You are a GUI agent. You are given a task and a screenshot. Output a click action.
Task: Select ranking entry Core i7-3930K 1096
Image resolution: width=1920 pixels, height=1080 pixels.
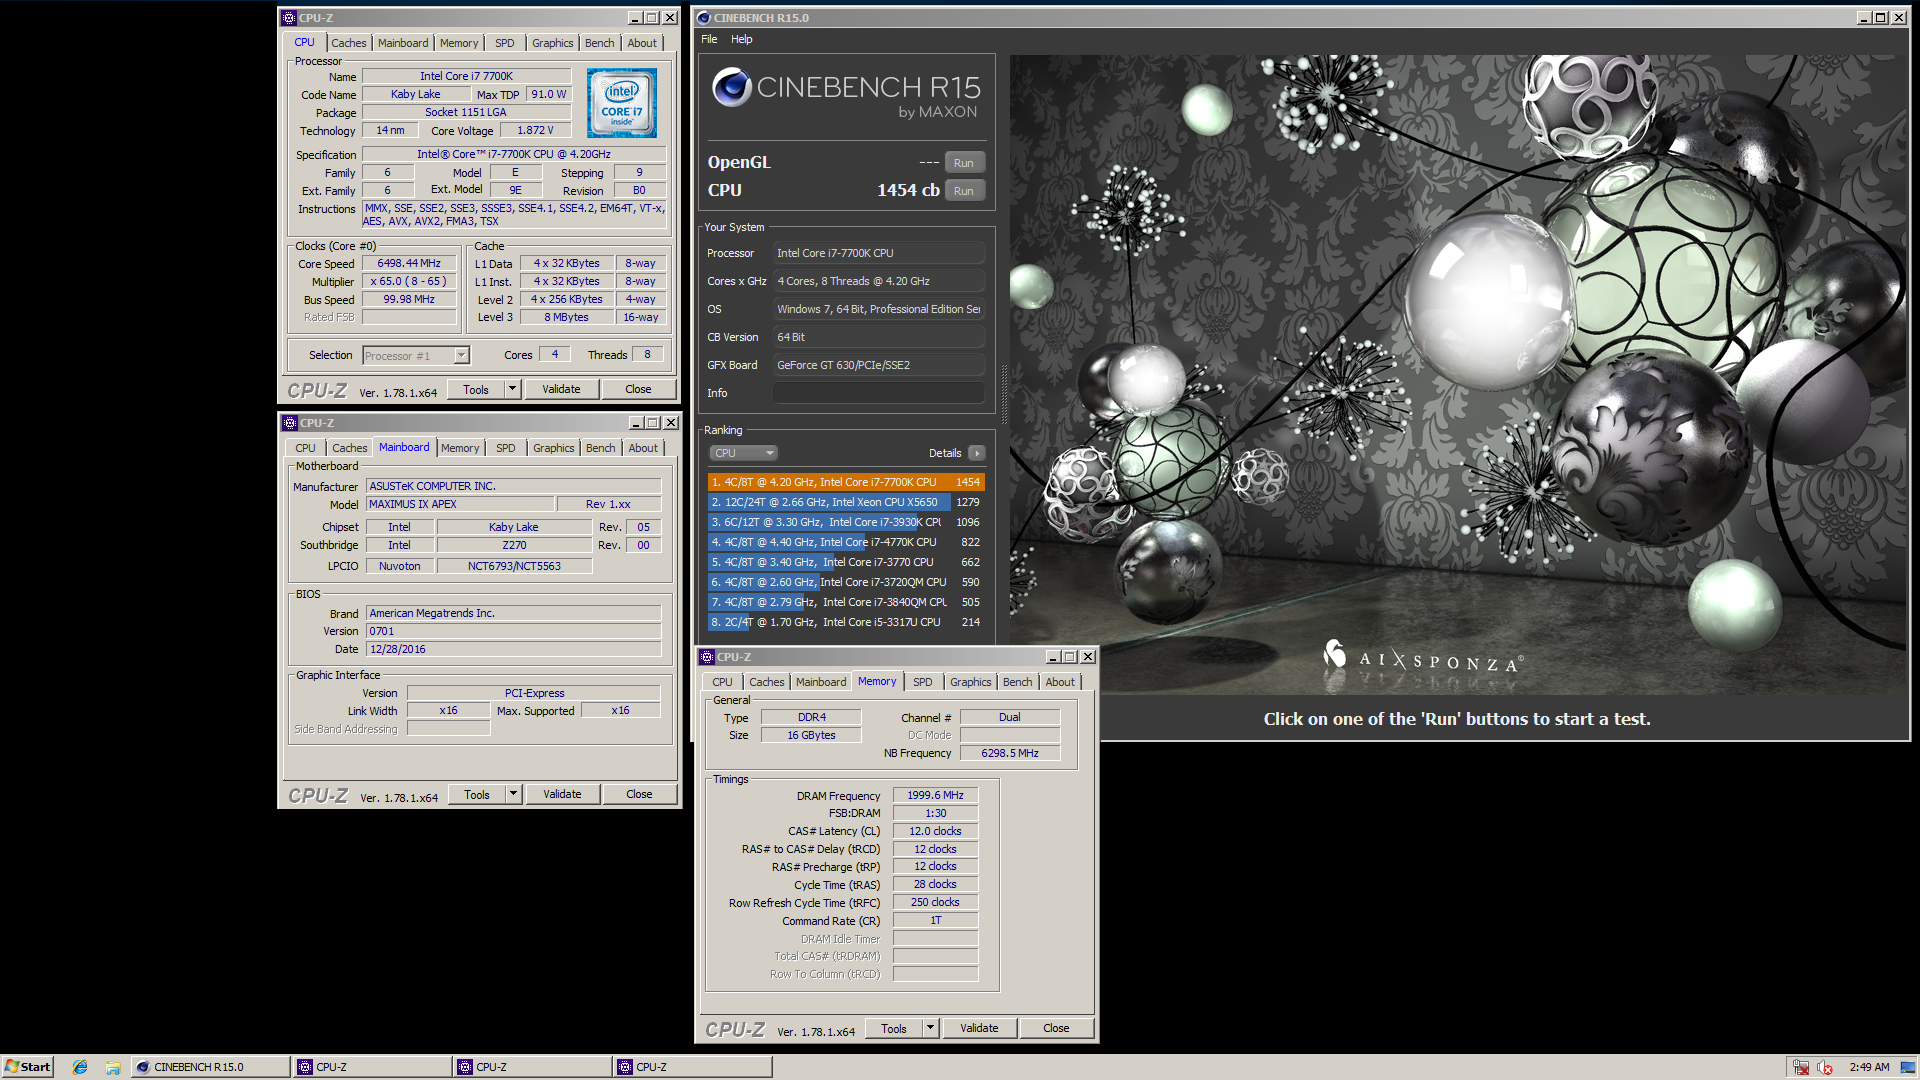(846, 522)
